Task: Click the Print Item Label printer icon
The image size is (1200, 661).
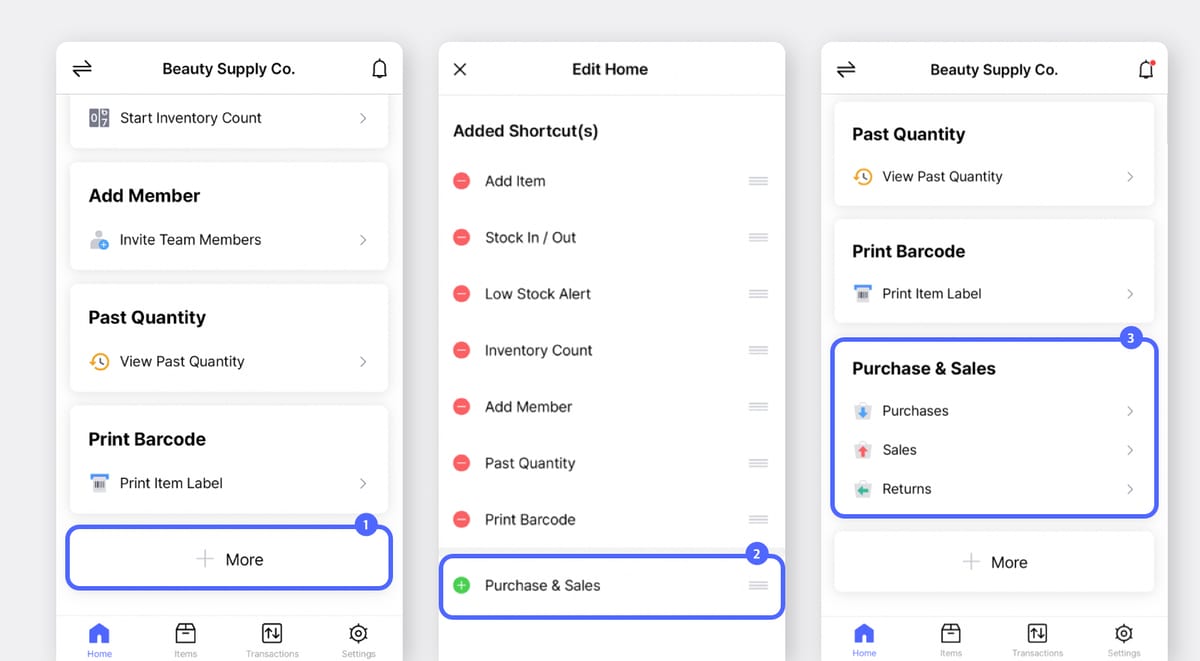Action: tap(100, 483)
